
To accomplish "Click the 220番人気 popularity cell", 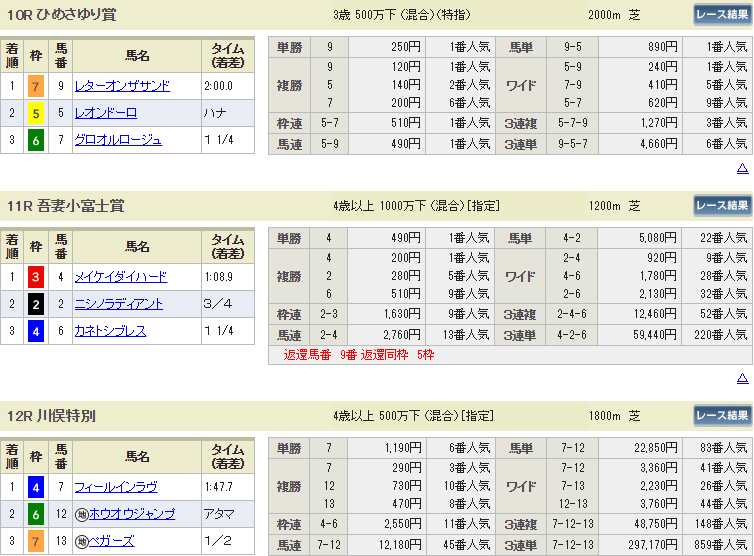I will tap(720, 335).
